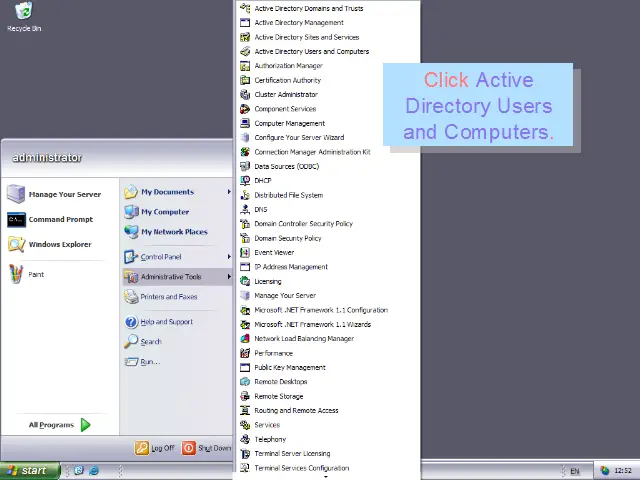Click the Remote Storage icon

click(245, 396)
